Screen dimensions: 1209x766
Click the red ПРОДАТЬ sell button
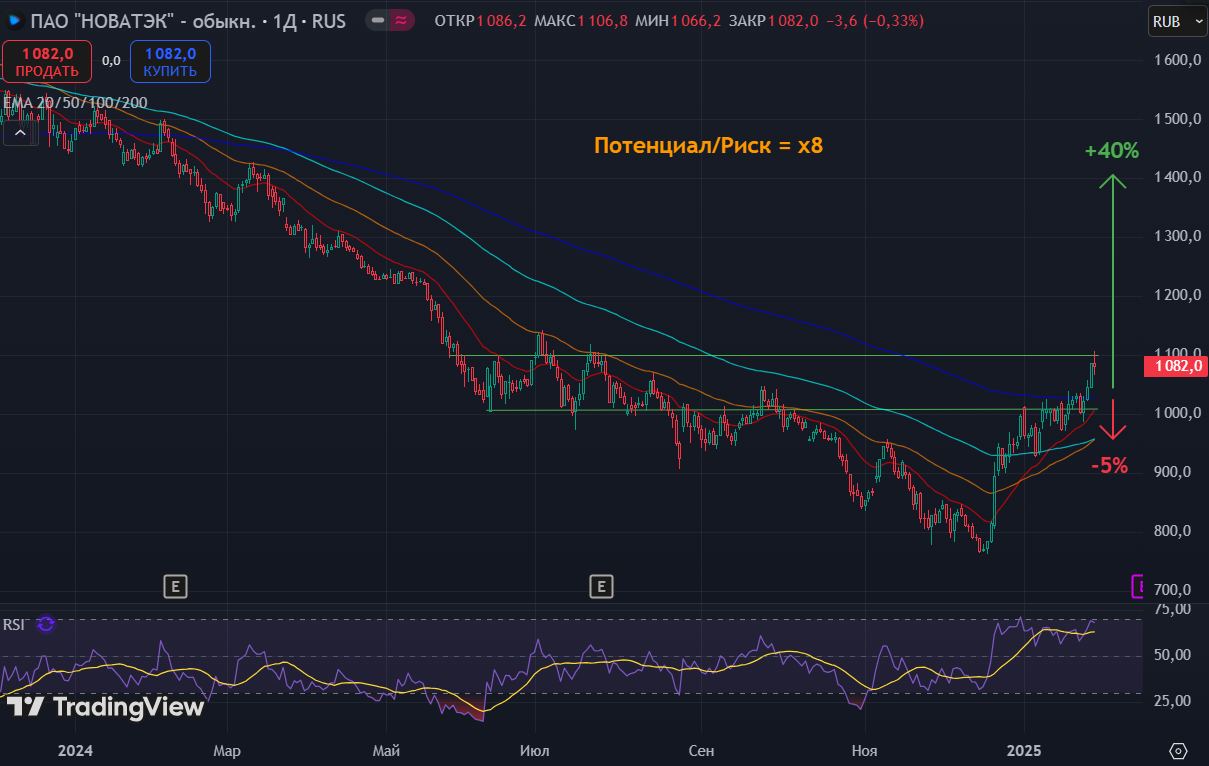[47, 61]
